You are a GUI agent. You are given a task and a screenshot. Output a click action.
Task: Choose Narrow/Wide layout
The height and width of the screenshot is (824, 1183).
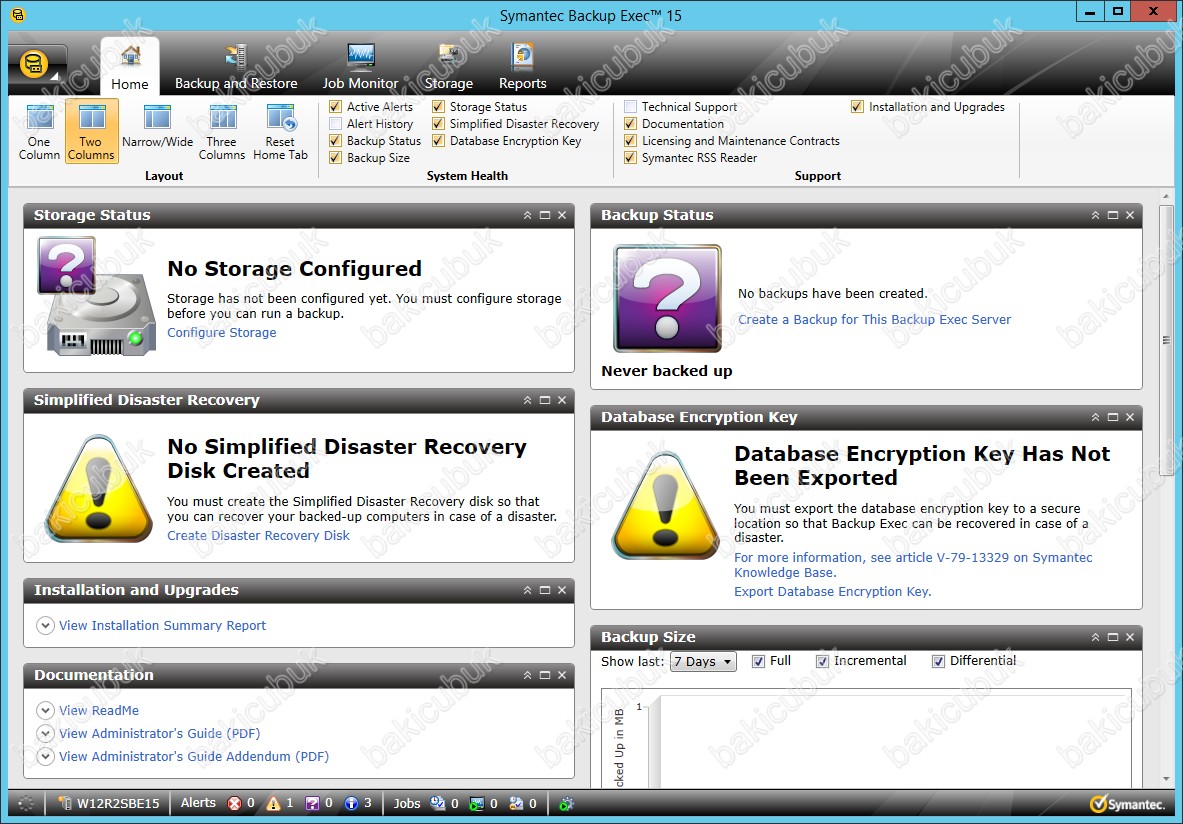[x=158, y=128]
